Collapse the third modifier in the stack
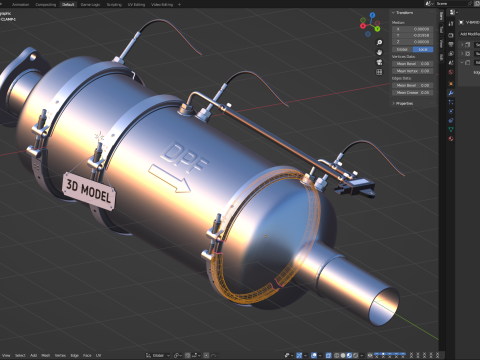 tap(462, 62)
